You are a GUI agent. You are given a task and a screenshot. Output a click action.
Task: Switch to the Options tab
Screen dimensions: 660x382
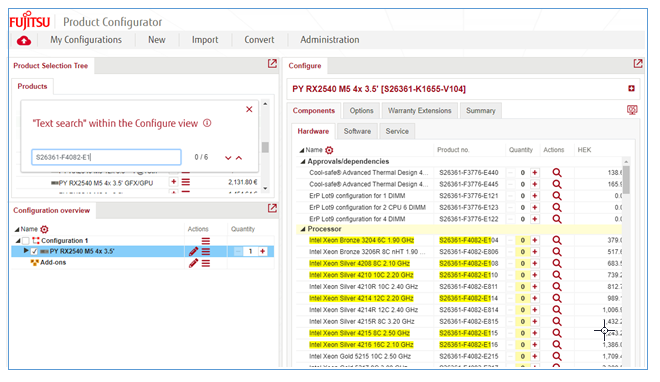[x=361, y=111]
